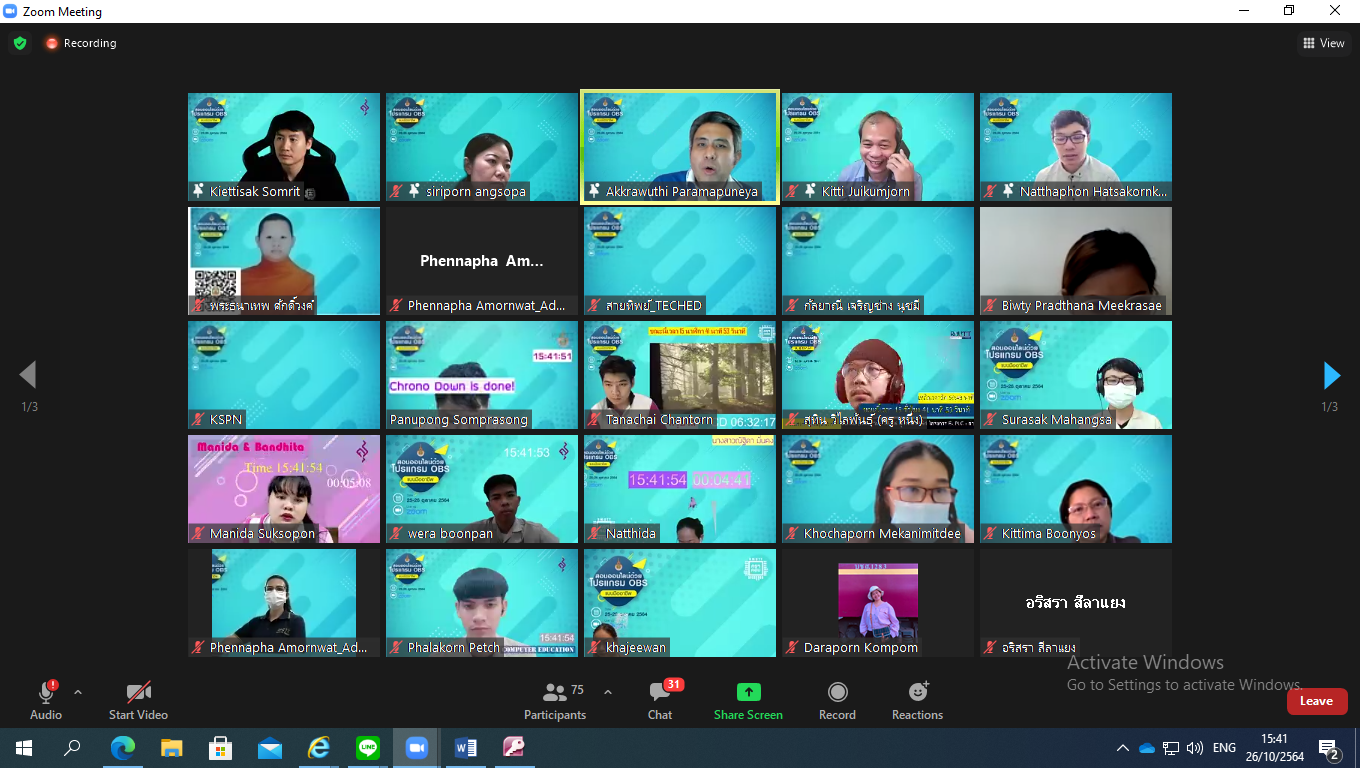Viewport: 1360px width, 768px height.
Task: Switch ENG input language indicator
Action: coord(1224,748)
